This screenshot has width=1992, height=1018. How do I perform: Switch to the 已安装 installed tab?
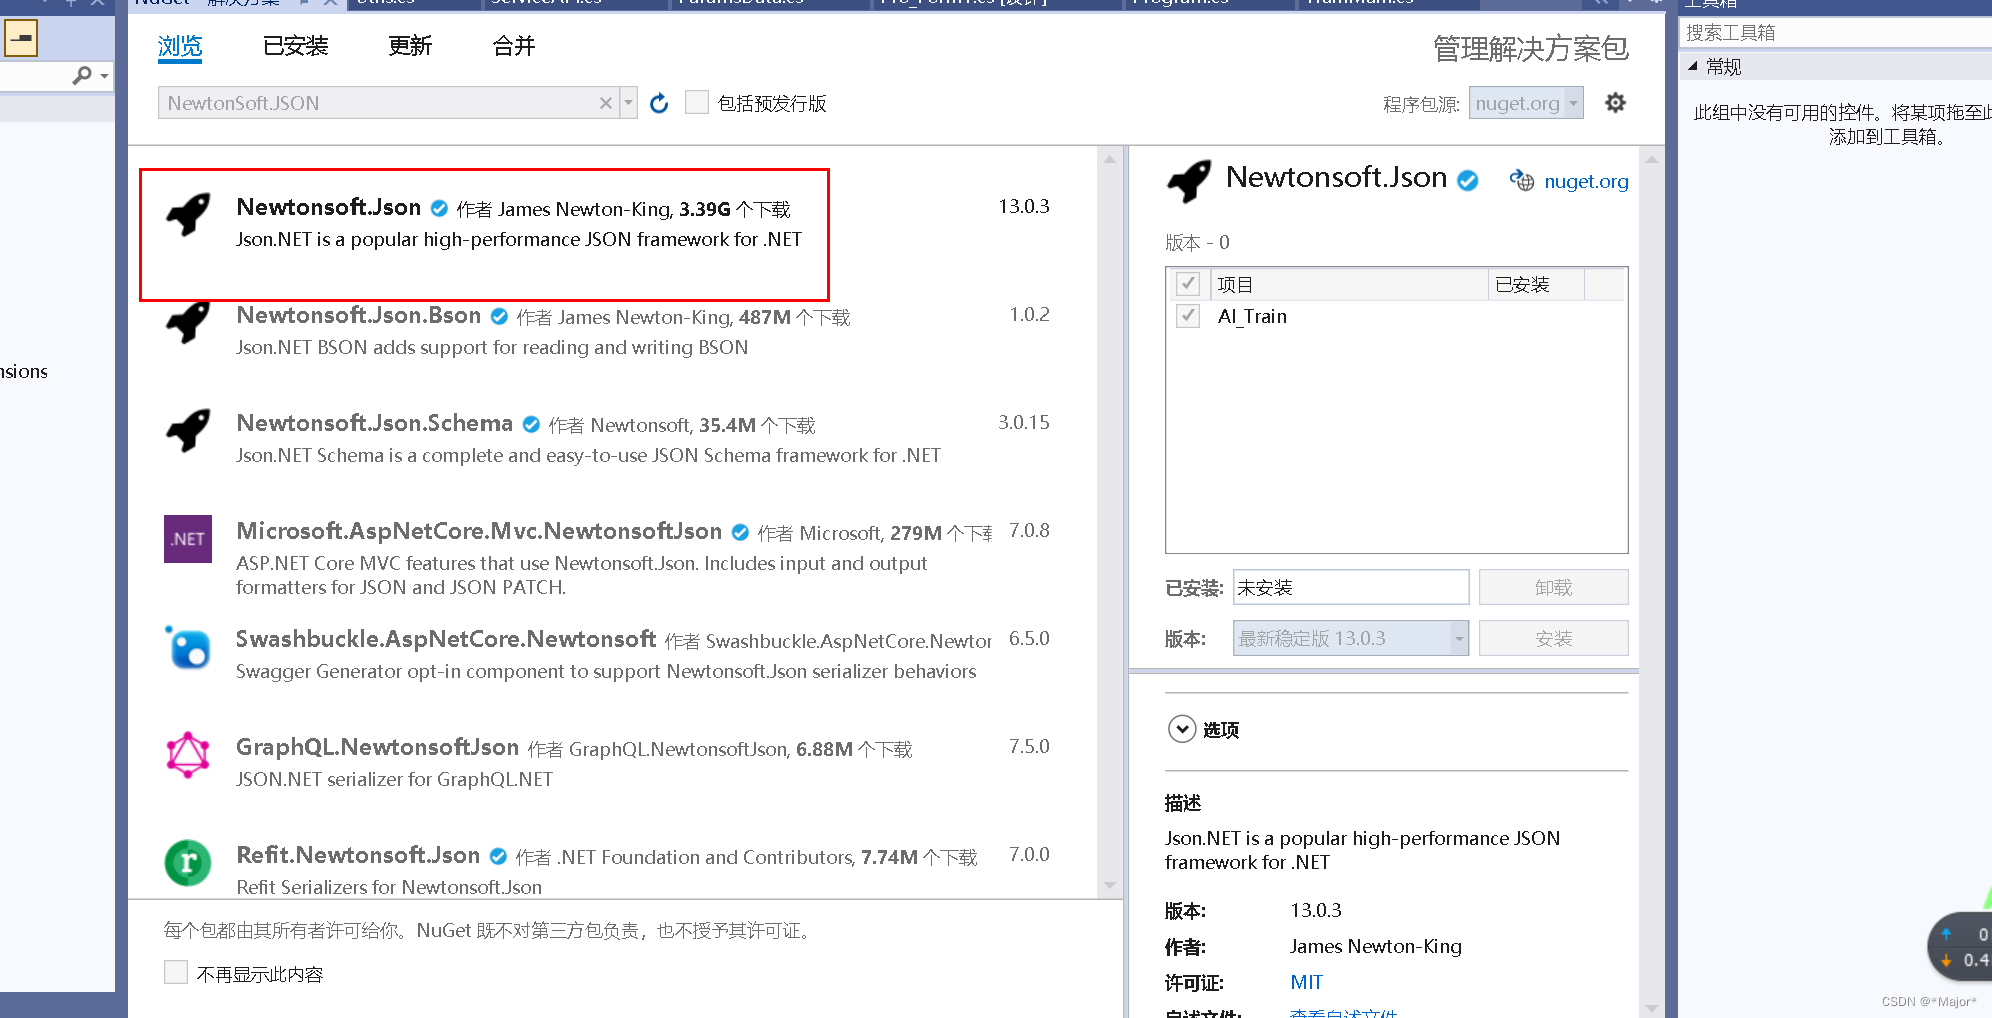296,46
